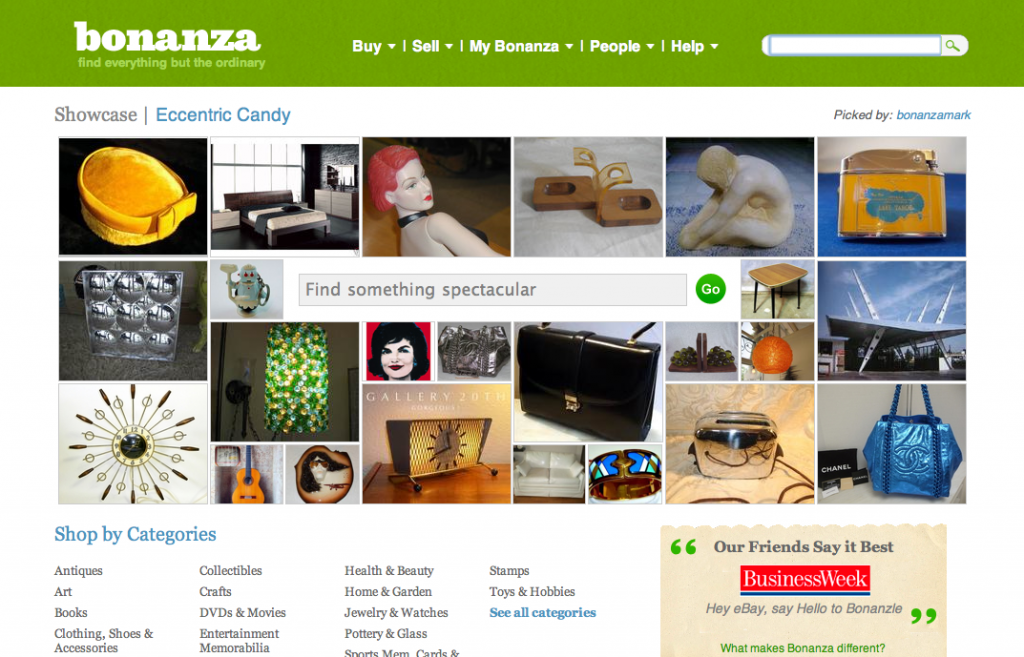Open What makes Bonanza different link

(x=803, y=648)
